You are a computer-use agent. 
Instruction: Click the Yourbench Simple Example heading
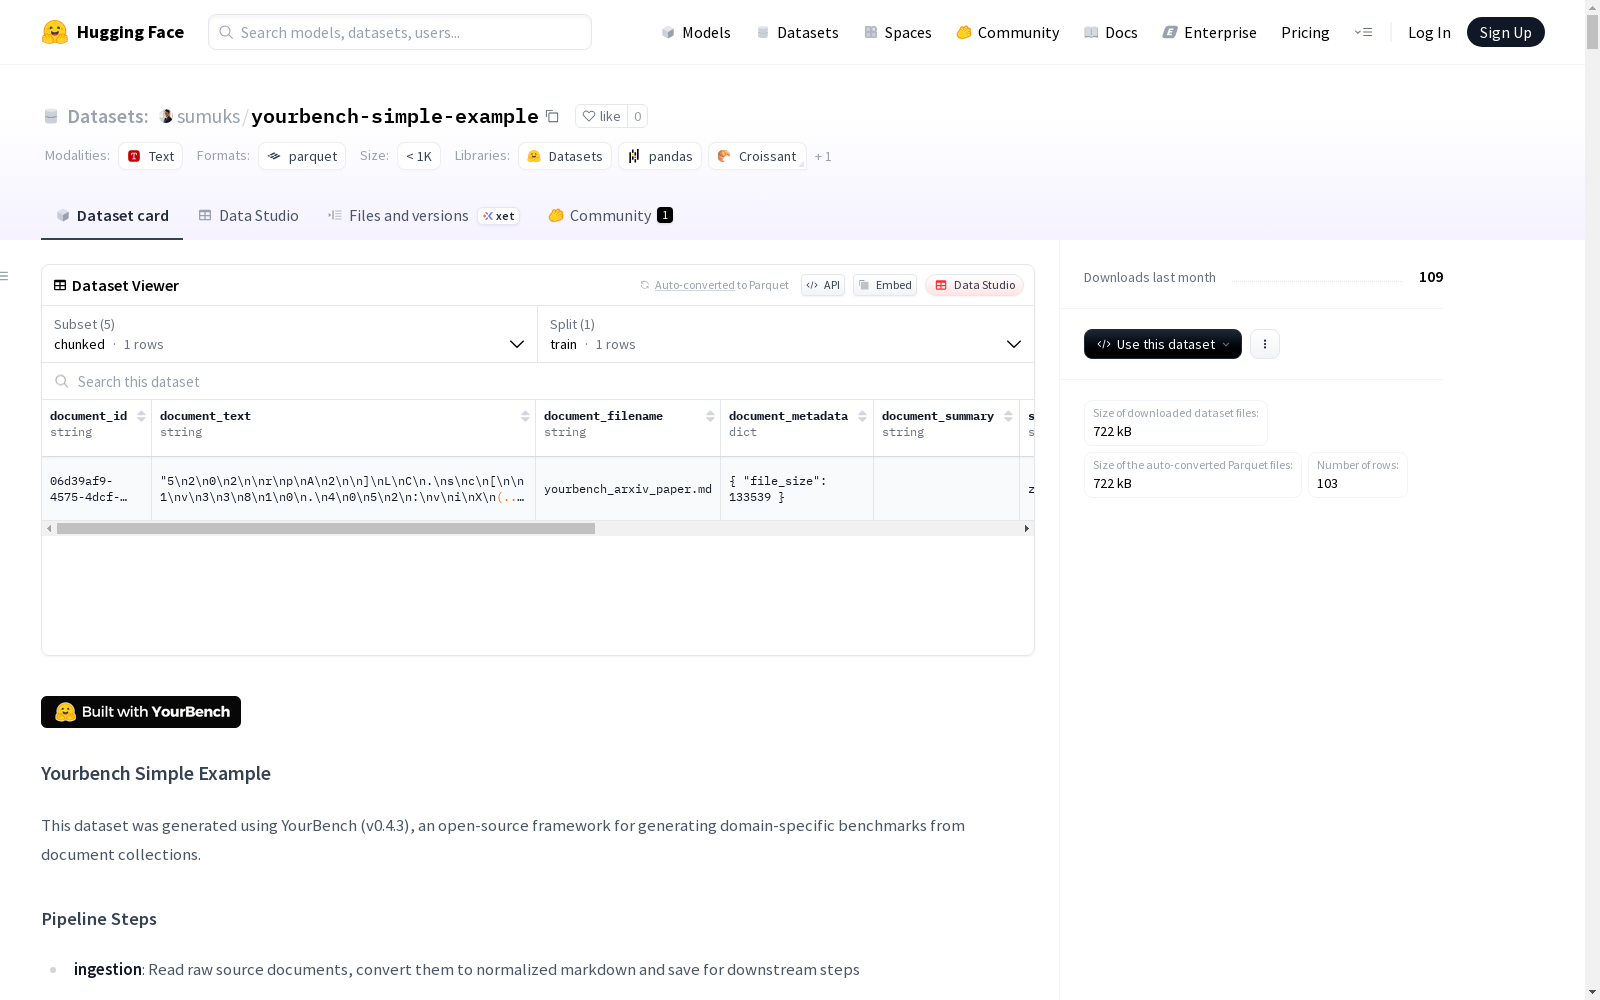point(156,773)
